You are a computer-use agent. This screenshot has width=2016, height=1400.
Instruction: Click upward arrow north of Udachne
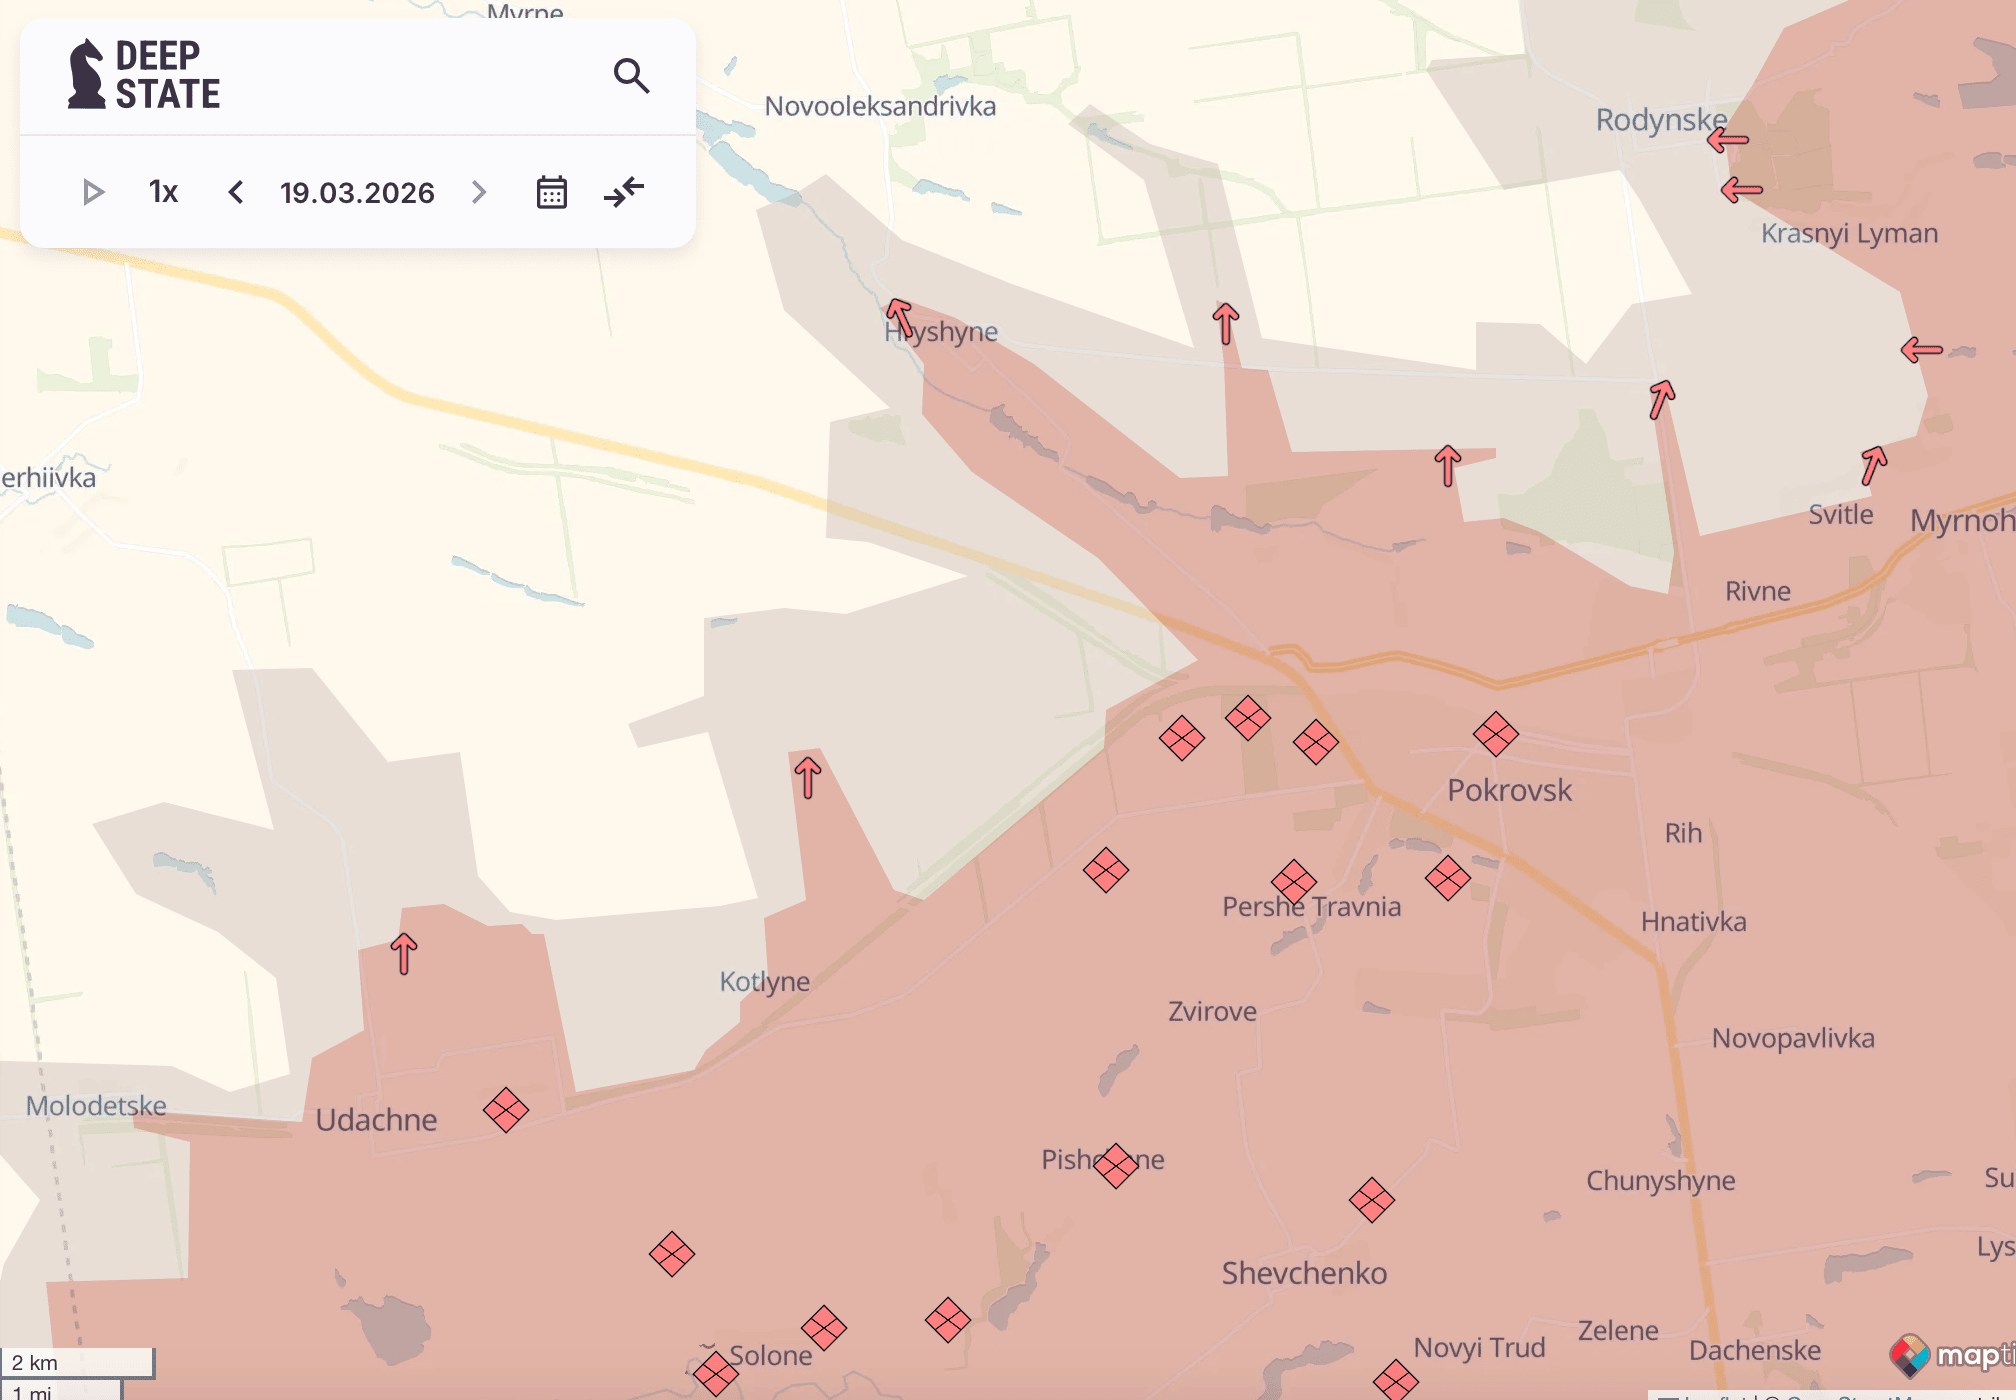pyautogui.click(x=404, y=953)
